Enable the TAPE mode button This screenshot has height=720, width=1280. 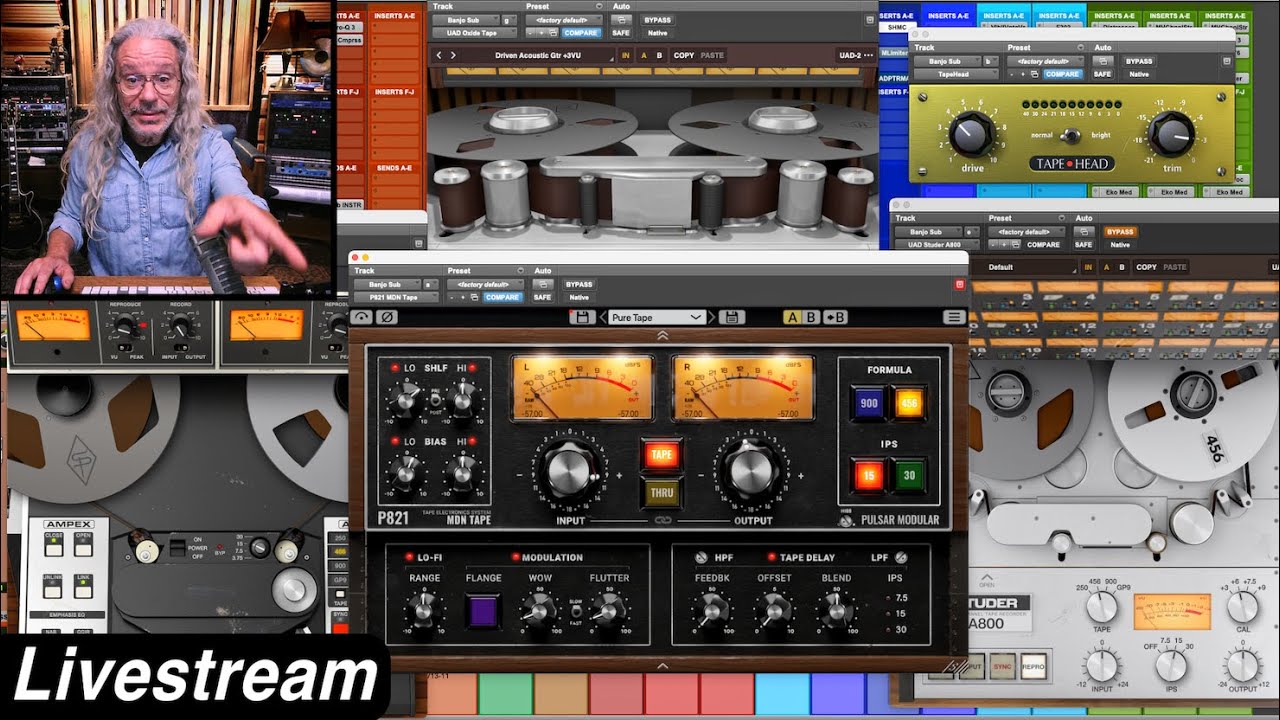point(661,455)
